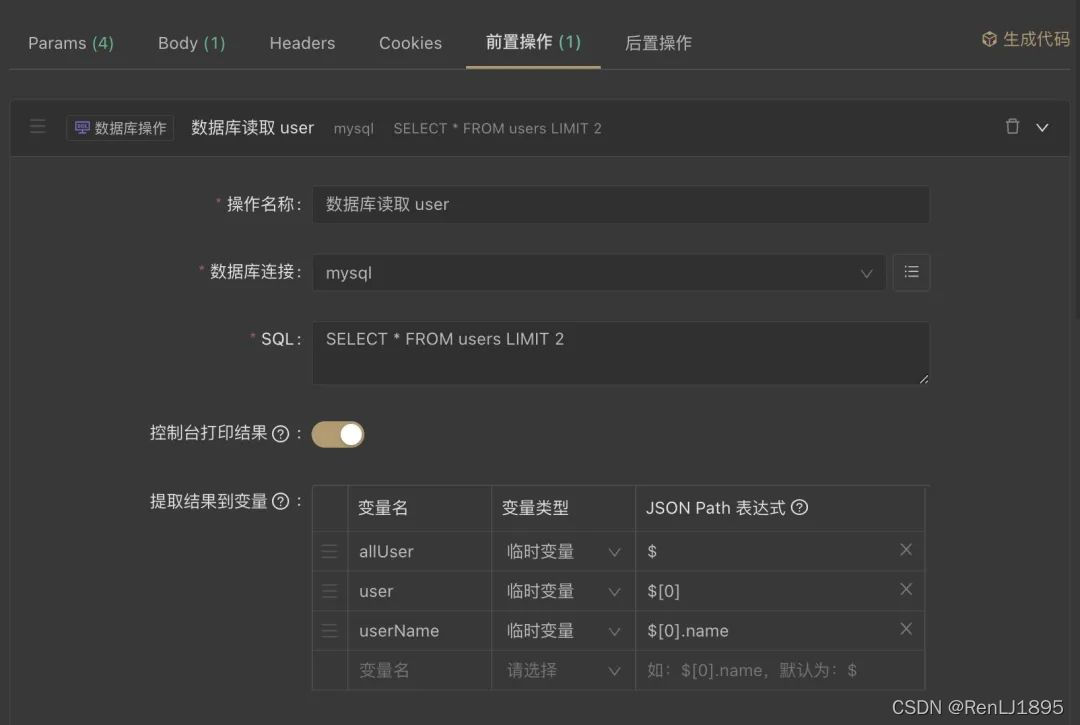Click the resize handle of SQL textarea
Screen dimensions: 1080x725
point(924,379)
